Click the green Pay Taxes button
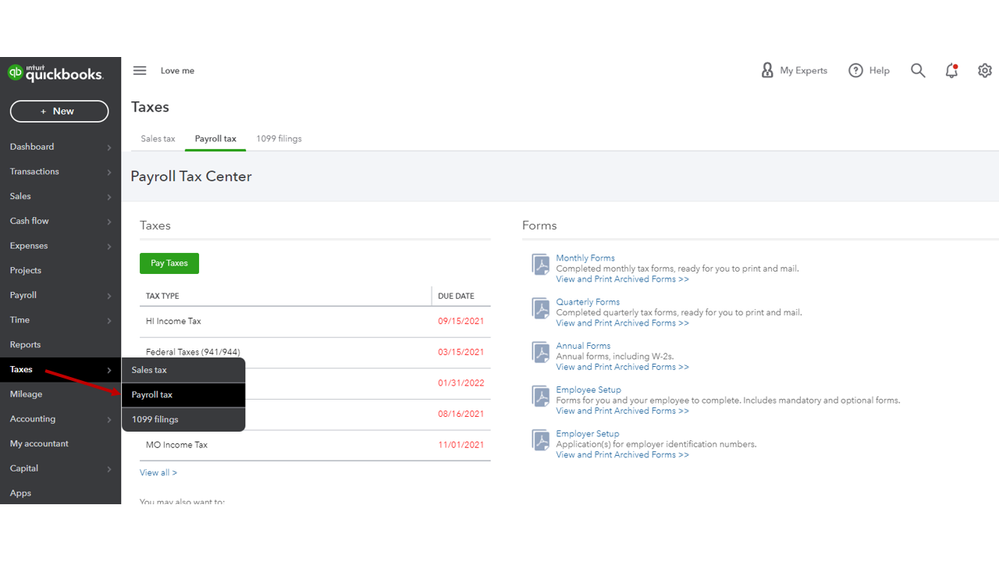The height and width of the screenshot is (562, 999). click(x=169, y=263)
